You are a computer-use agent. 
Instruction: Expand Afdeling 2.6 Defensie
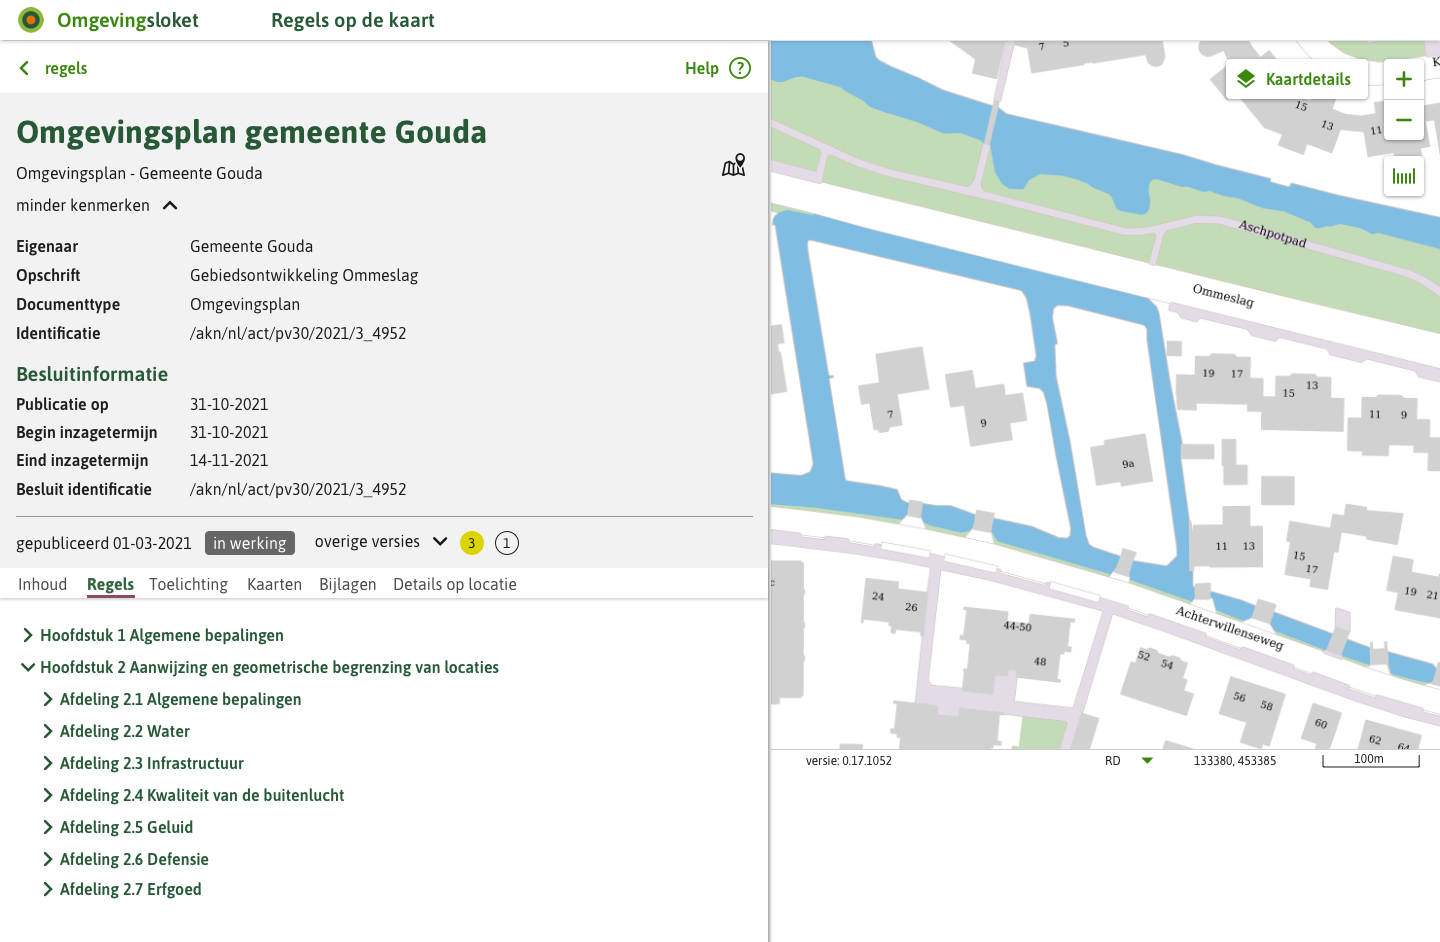coord(48,859)
